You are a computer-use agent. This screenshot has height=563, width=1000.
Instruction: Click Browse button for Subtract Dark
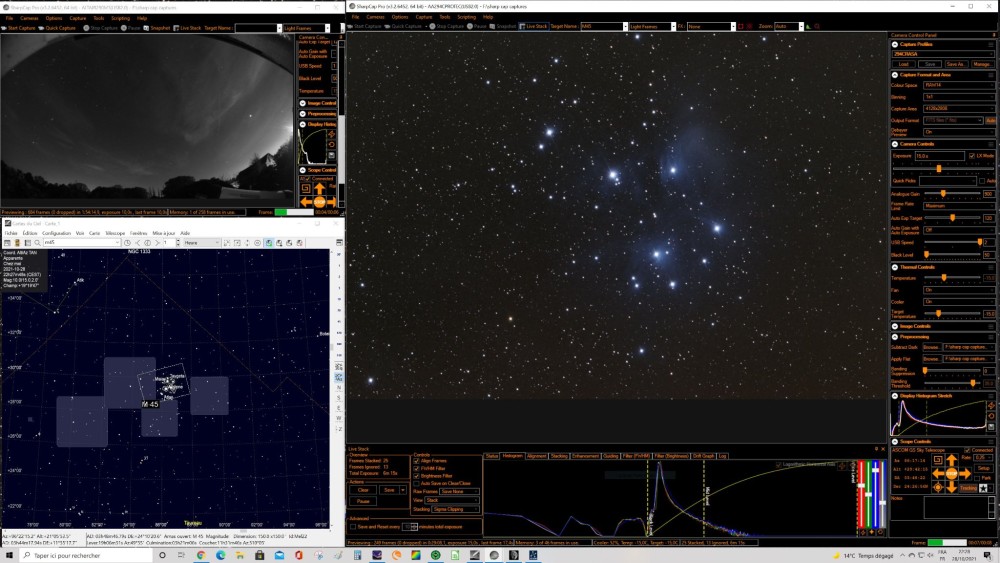pyautogui.click(x=932, y=347)
